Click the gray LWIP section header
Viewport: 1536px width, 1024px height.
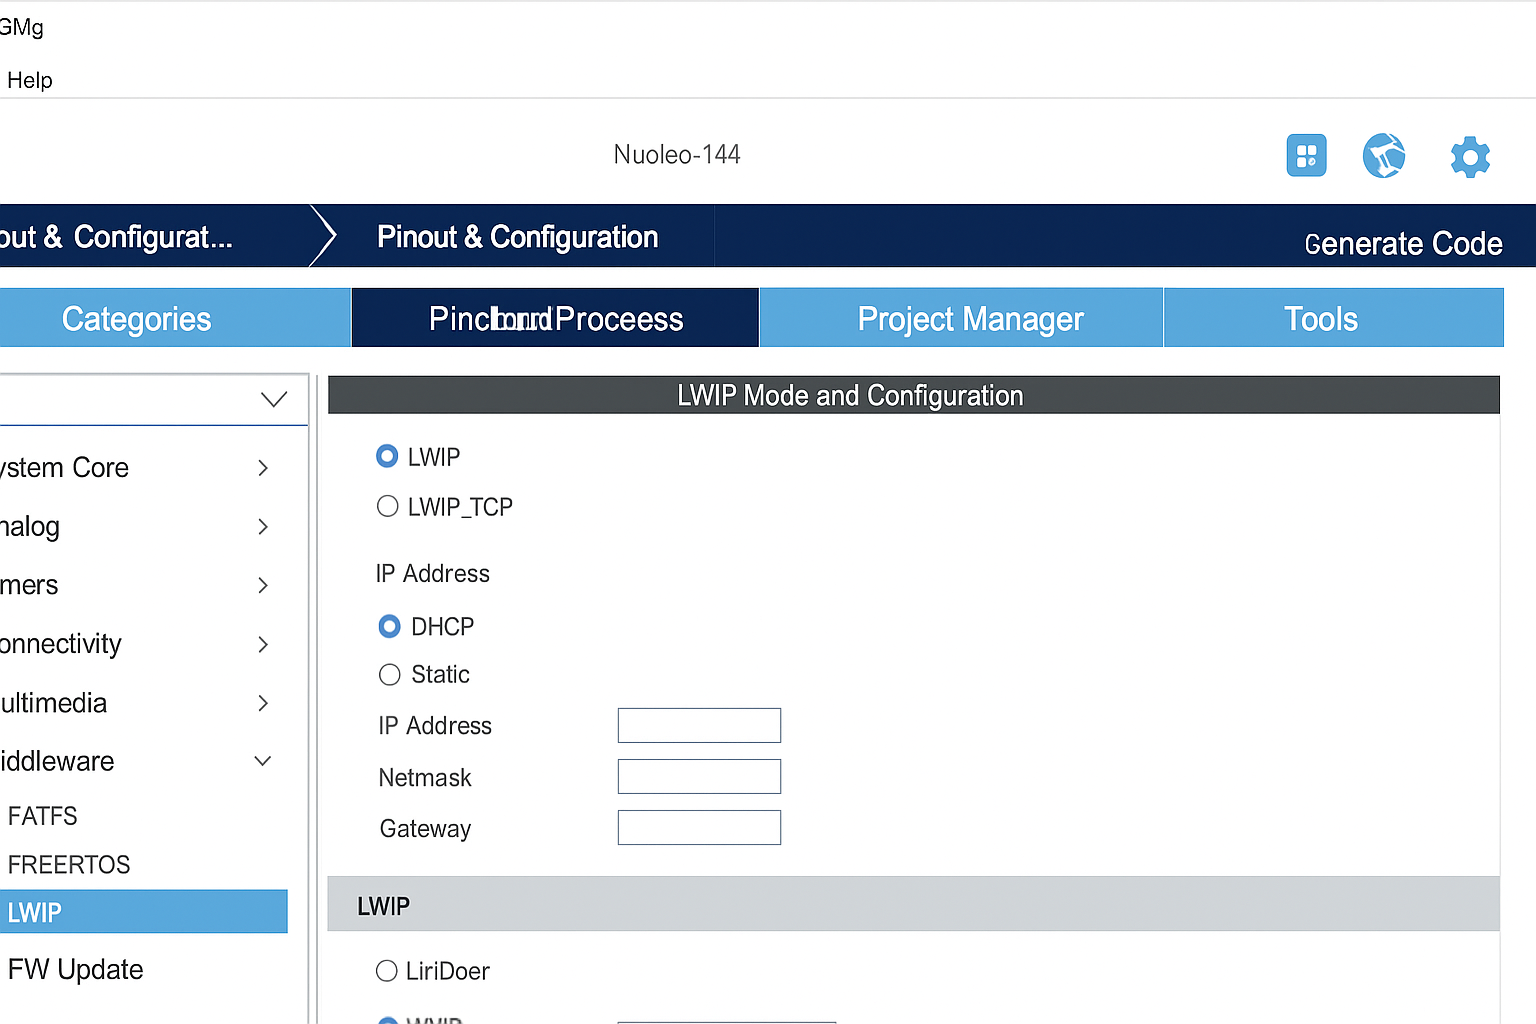coord(914,904)
